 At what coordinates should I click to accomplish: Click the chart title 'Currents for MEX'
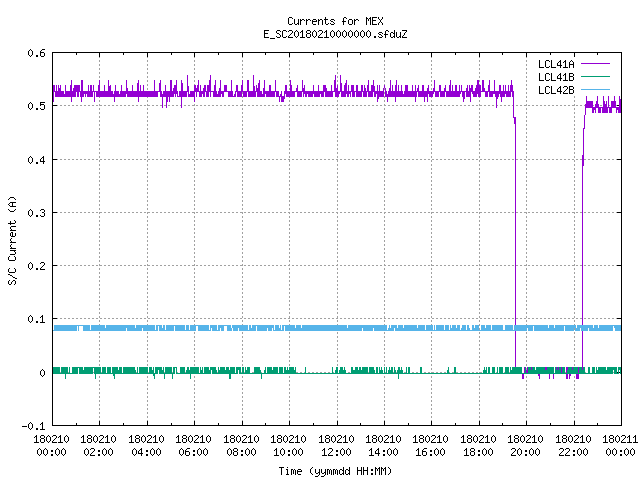click(x=335, y=21)
